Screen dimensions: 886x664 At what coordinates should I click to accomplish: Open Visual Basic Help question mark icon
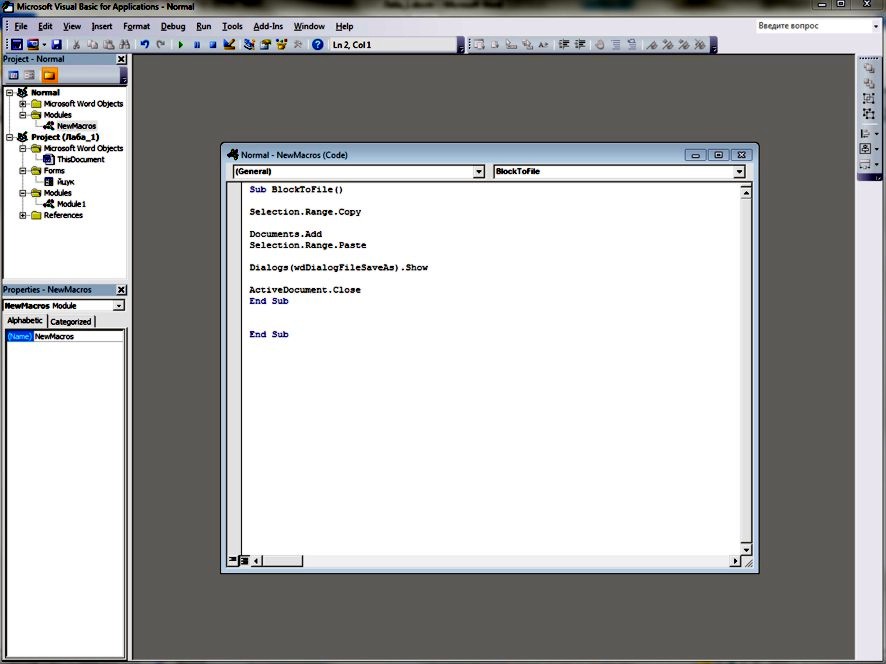(318, 44)
